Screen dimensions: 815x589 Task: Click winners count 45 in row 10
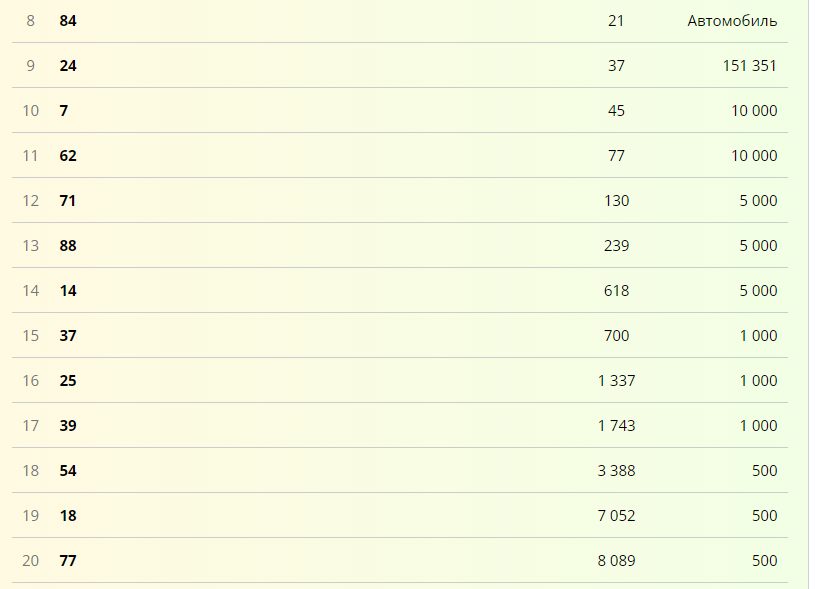point(616,111)
